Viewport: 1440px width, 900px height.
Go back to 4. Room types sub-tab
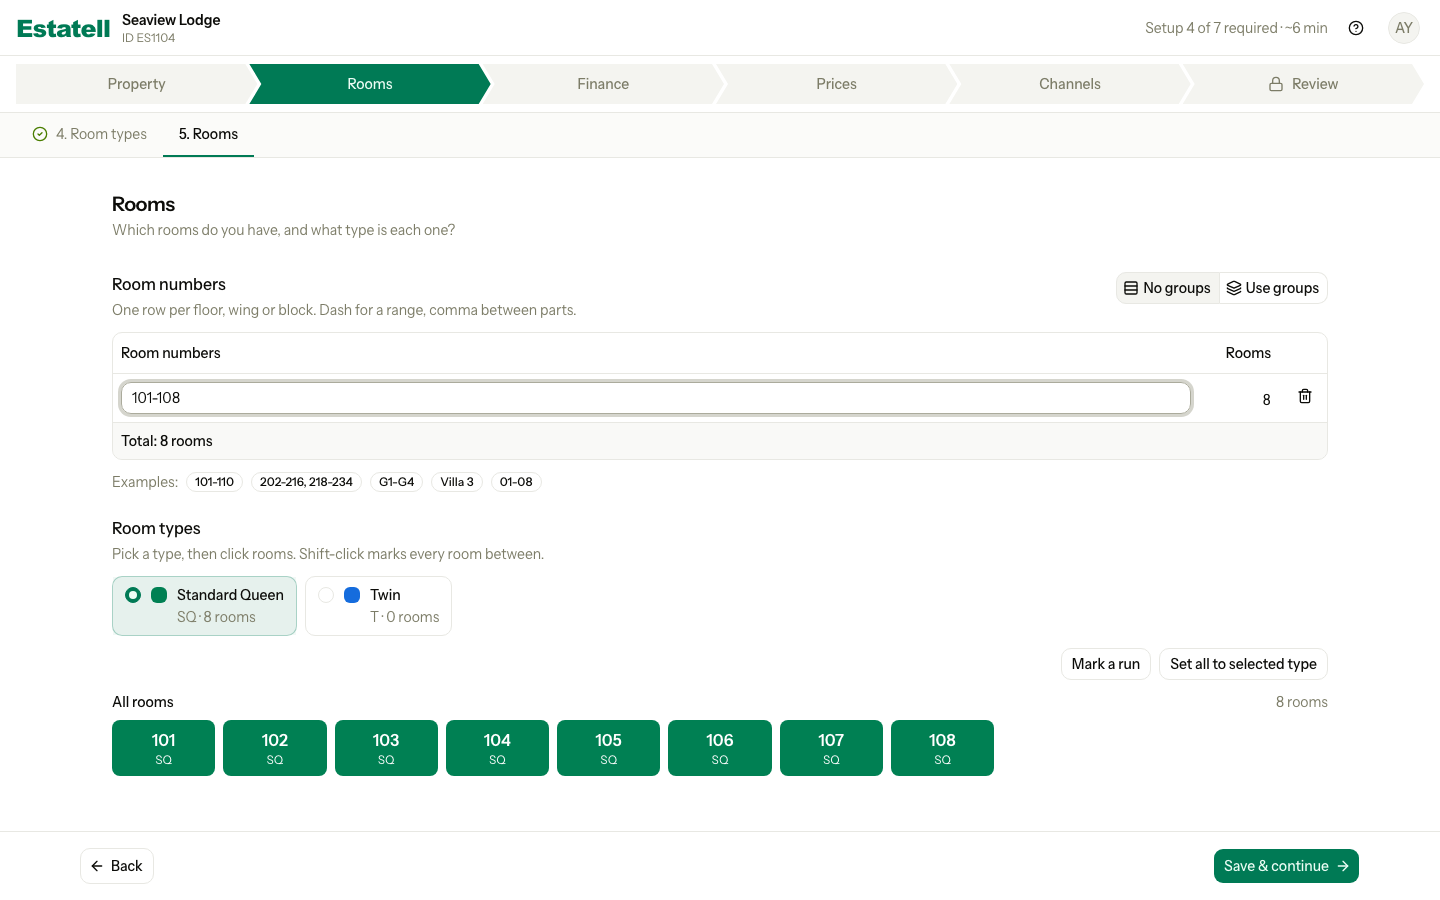click(x=90, y=134)
